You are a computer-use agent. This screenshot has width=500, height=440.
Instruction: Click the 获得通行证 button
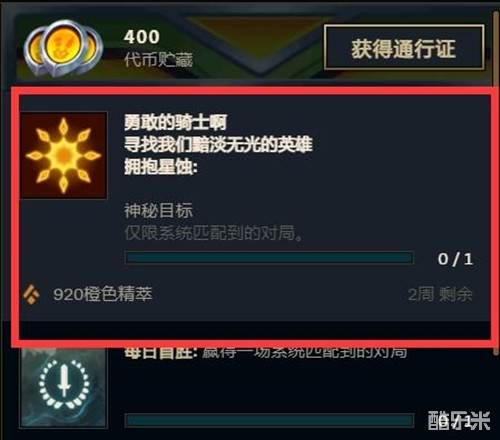404,47
